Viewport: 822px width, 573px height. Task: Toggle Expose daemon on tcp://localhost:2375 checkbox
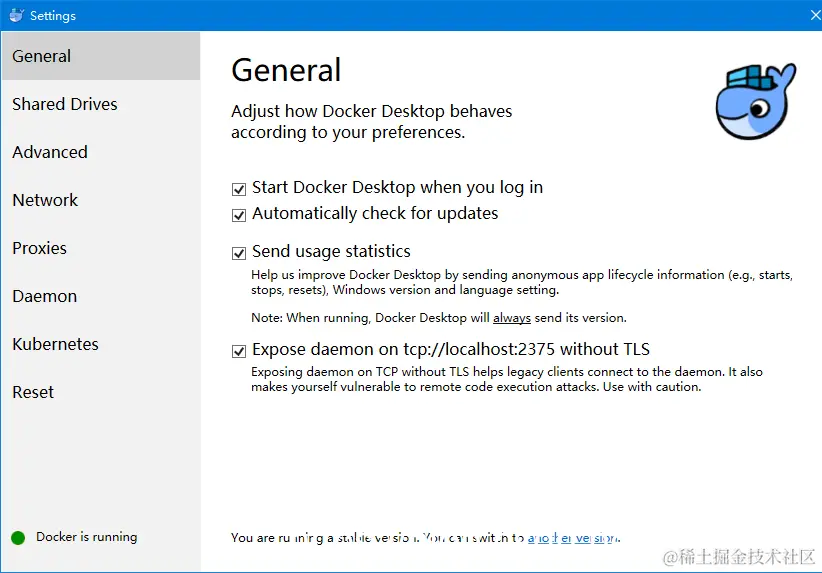(239, 351)
